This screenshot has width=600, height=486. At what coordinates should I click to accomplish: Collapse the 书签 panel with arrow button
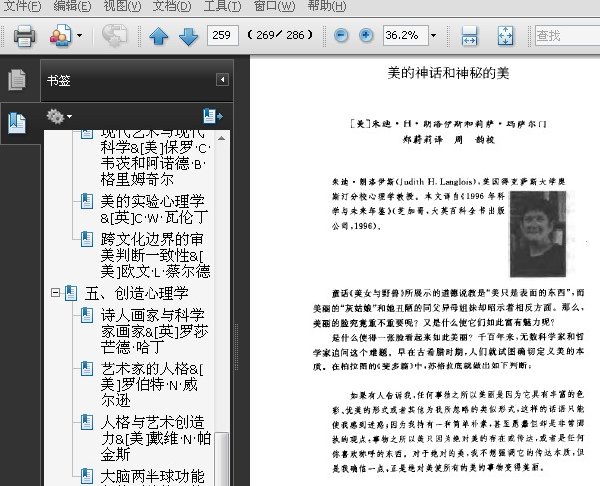pos(222,80)
